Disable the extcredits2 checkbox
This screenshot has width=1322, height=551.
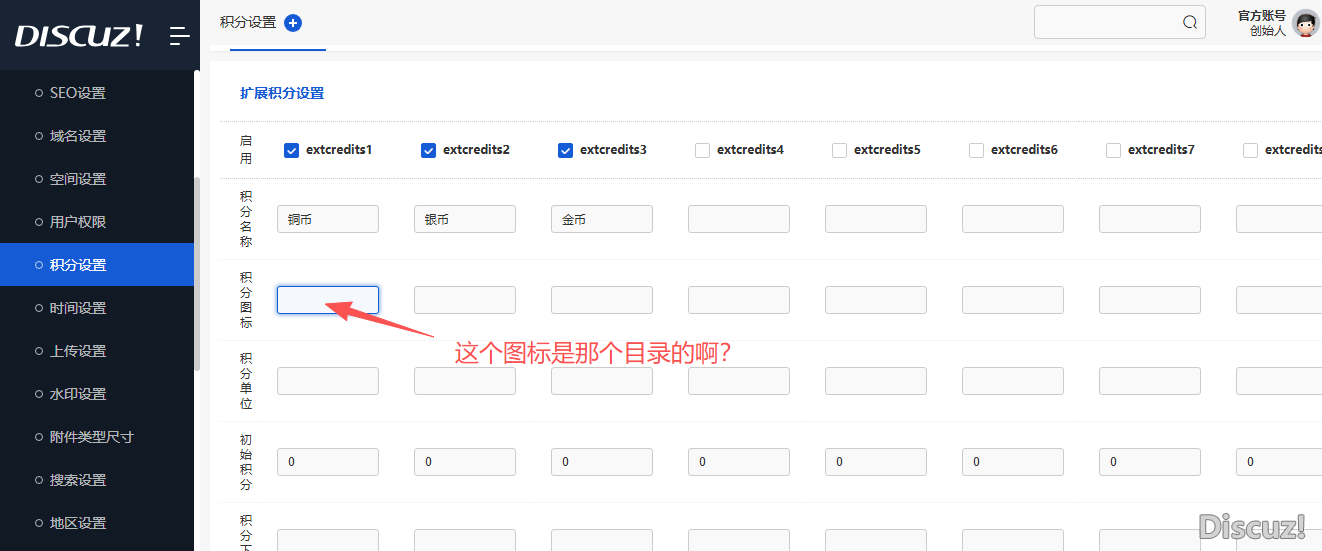click(x=429, y=150)
